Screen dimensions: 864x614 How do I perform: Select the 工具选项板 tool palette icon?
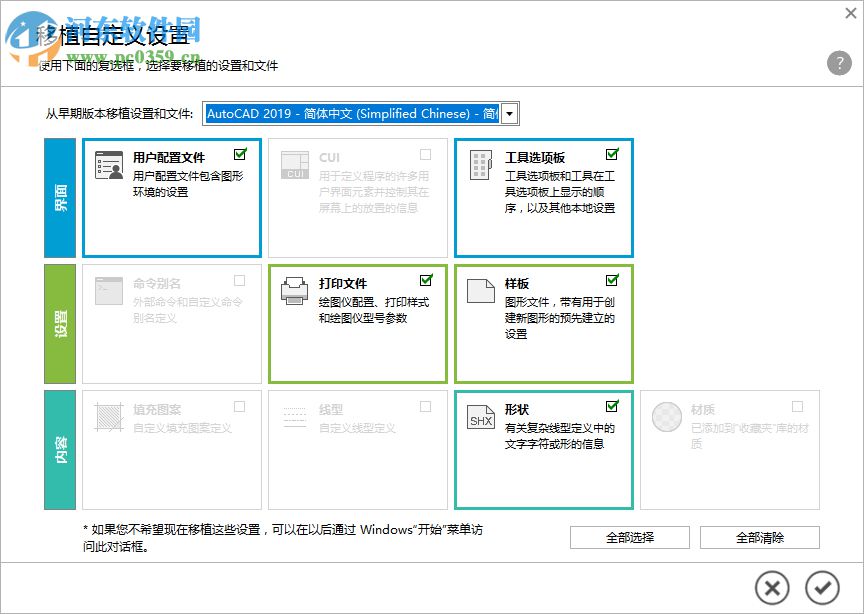479,163
